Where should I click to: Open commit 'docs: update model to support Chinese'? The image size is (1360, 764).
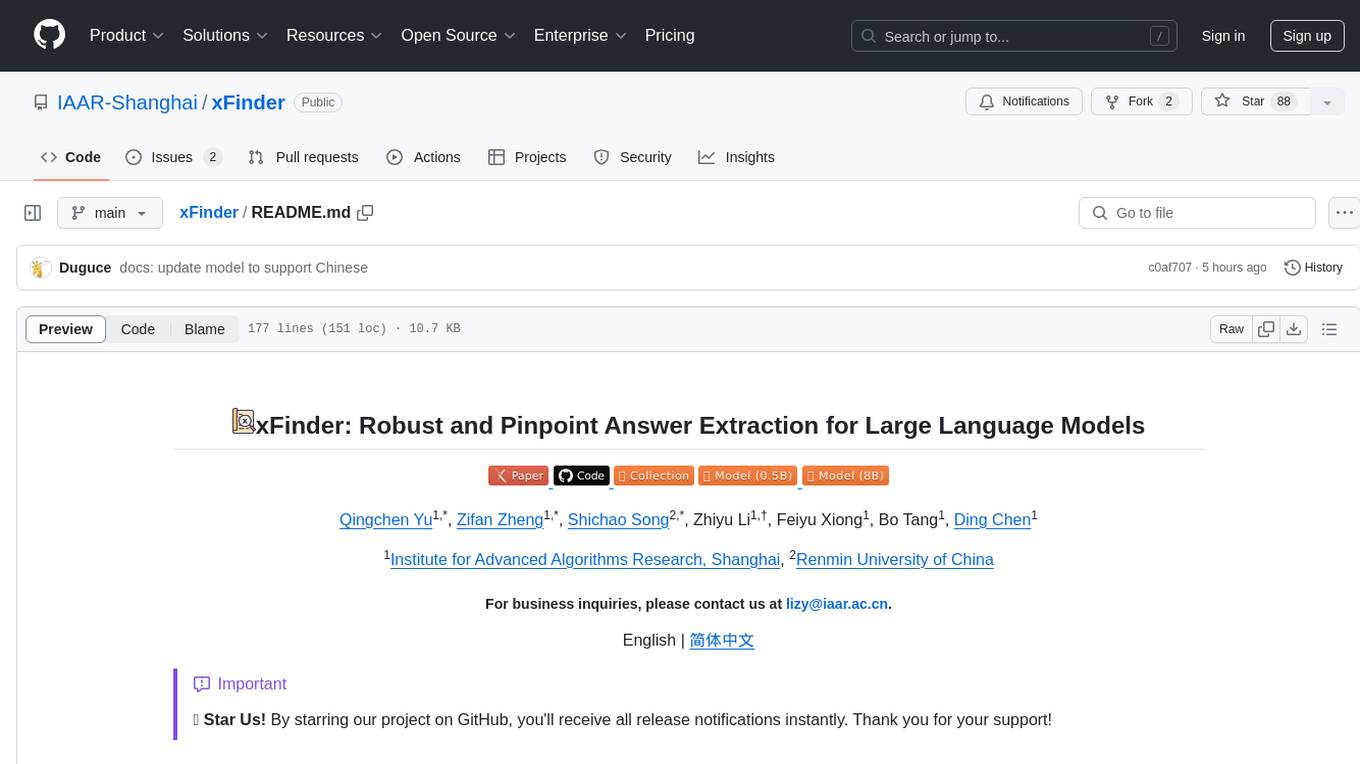coord(243,268)
